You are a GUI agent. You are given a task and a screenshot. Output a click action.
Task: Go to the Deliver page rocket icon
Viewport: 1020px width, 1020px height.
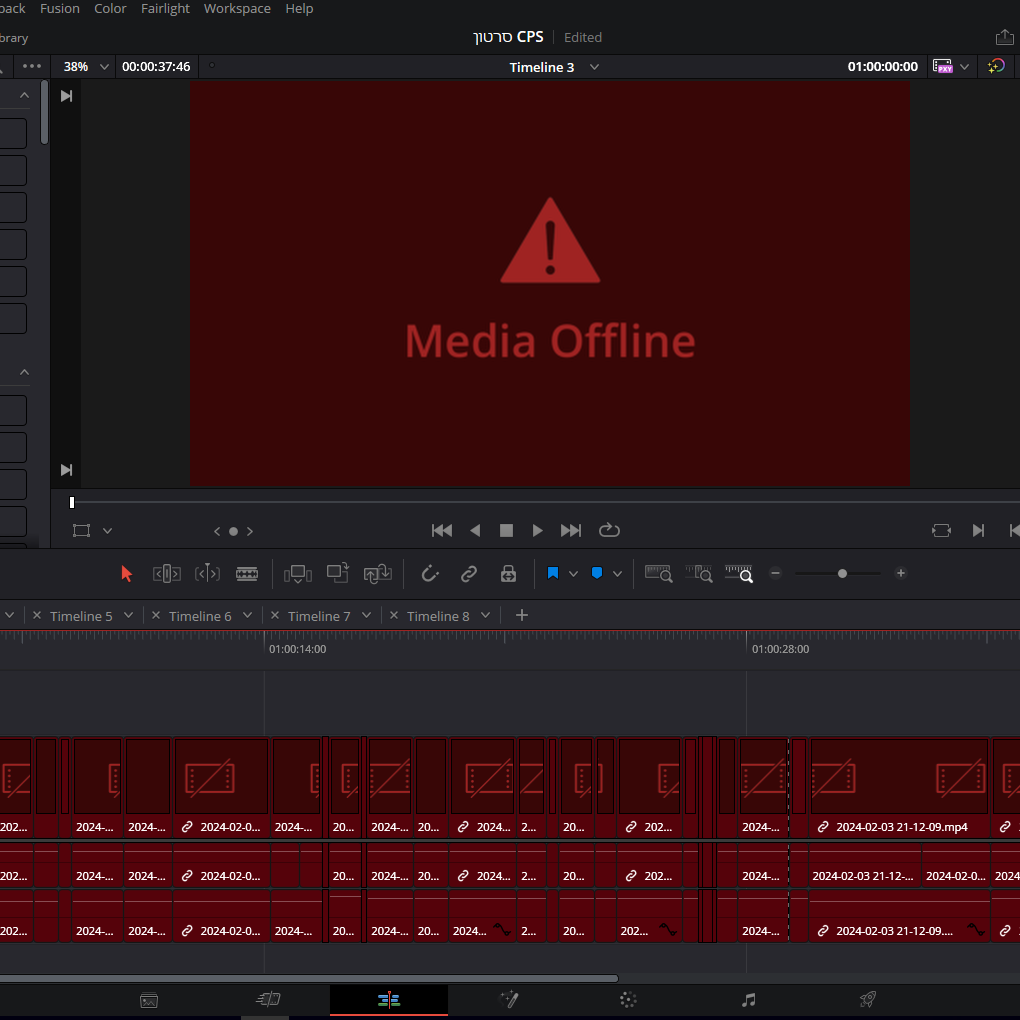868,999
